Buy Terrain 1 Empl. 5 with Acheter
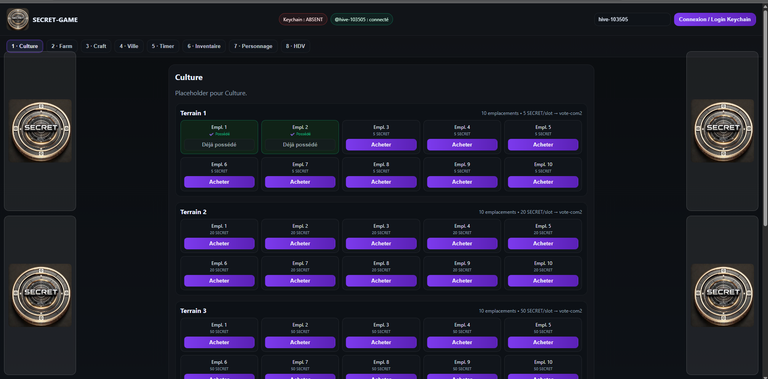The height and width of the screenshot is (379, 768). tap(543, 144)
